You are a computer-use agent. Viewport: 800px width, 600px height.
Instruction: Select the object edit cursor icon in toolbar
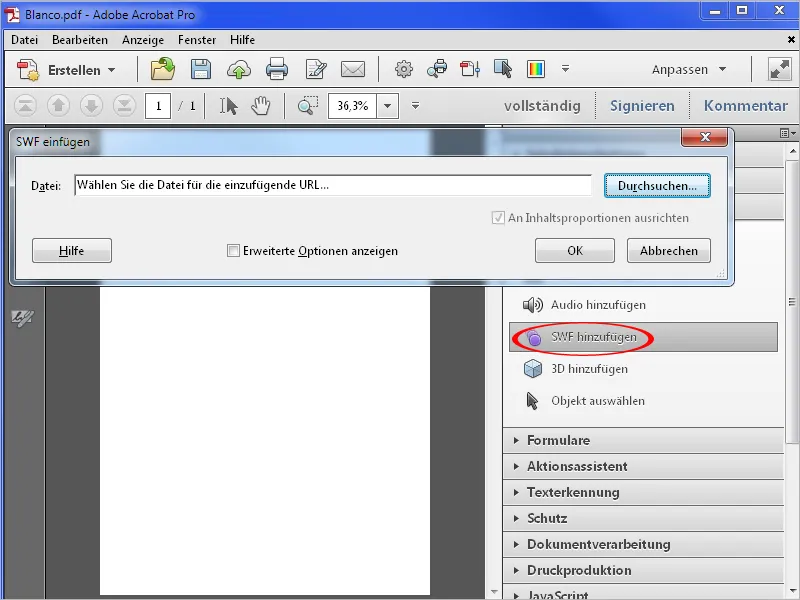[x=503, y=69]
